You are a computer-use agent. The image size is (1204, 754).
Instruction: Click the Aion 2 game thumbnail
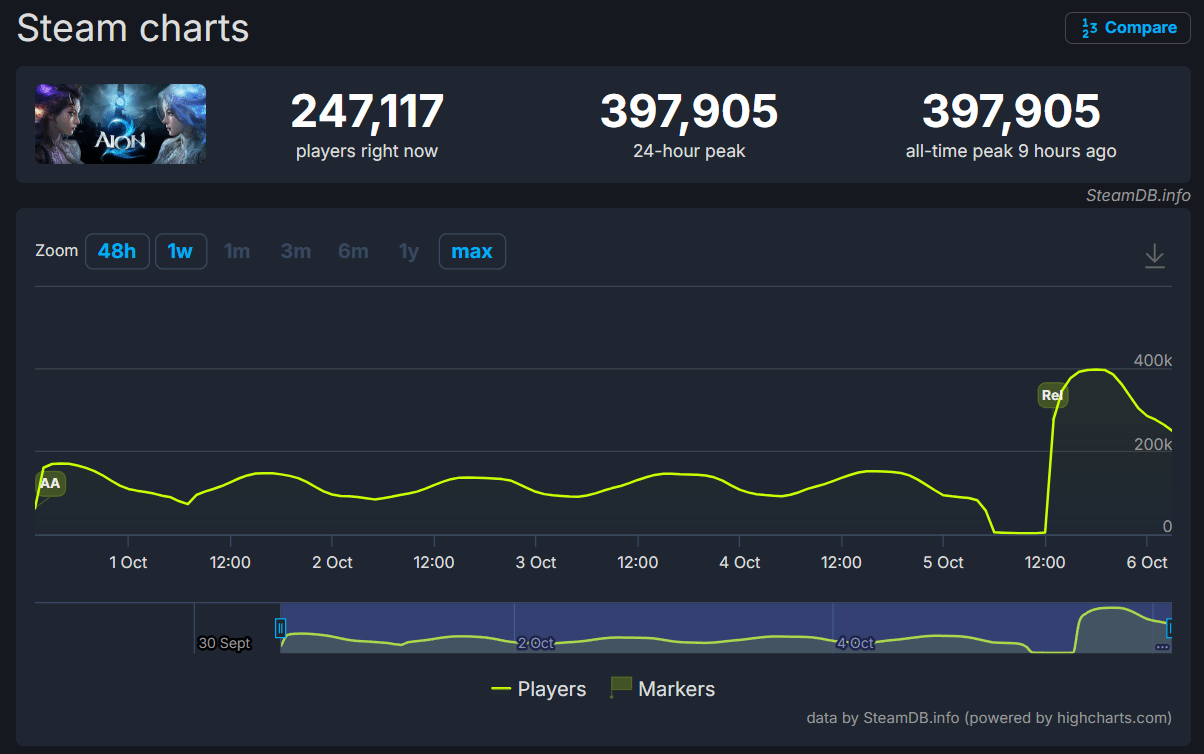coord(121,124)
